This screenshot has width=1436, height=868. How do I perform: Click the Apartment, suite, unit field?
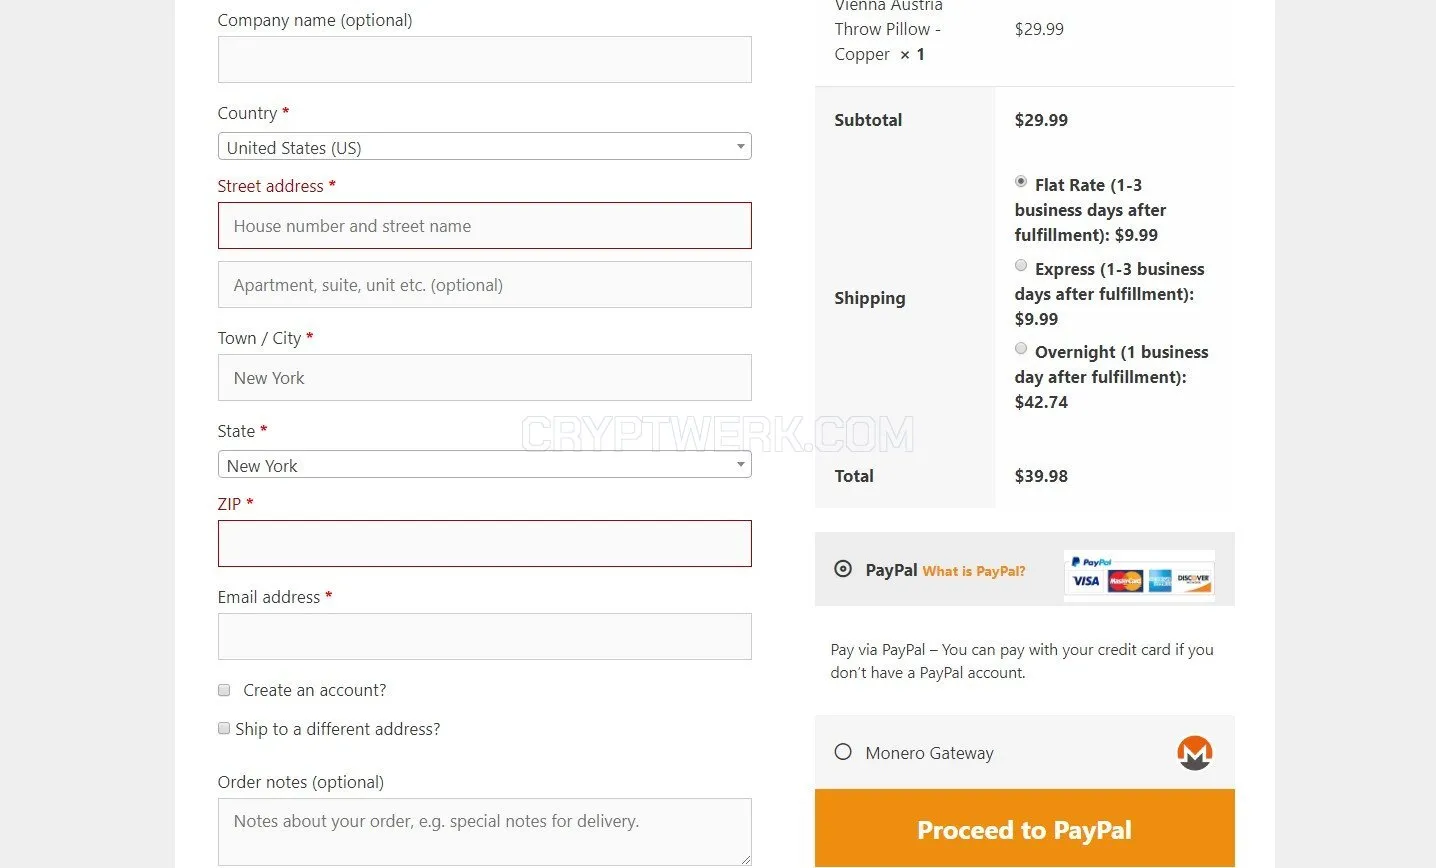(484, 285)
